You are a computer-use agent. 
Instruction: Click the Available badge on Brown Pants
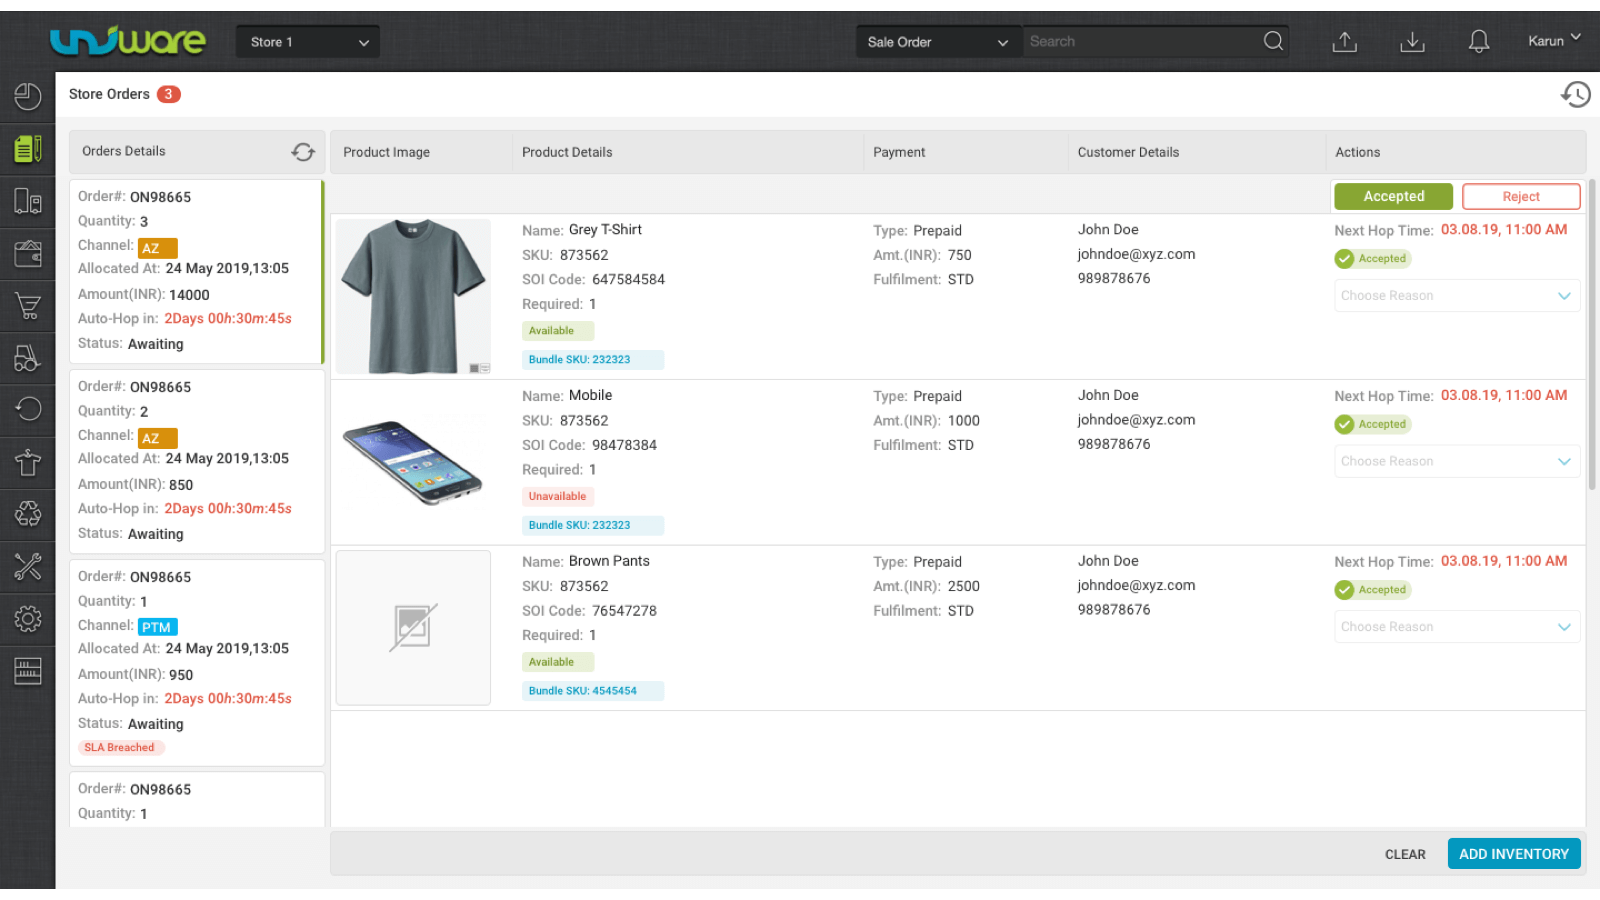(557, 661)
